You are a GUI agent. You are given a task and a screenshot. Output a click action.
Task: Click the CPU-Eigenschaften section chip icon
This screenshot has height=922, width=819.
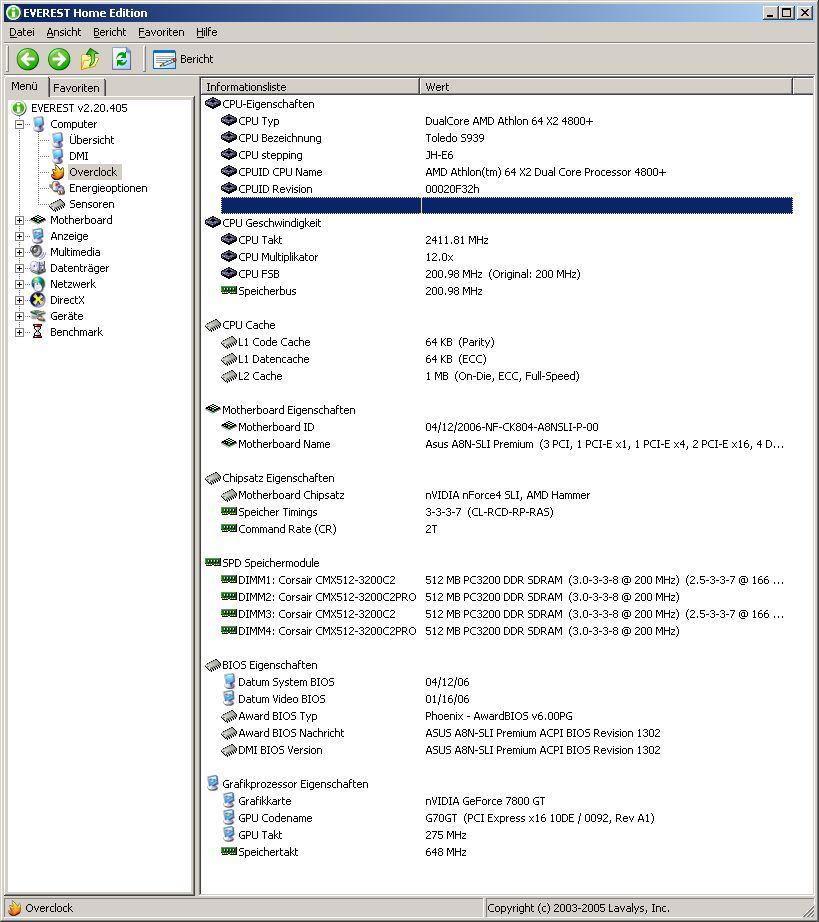[212, 104]
